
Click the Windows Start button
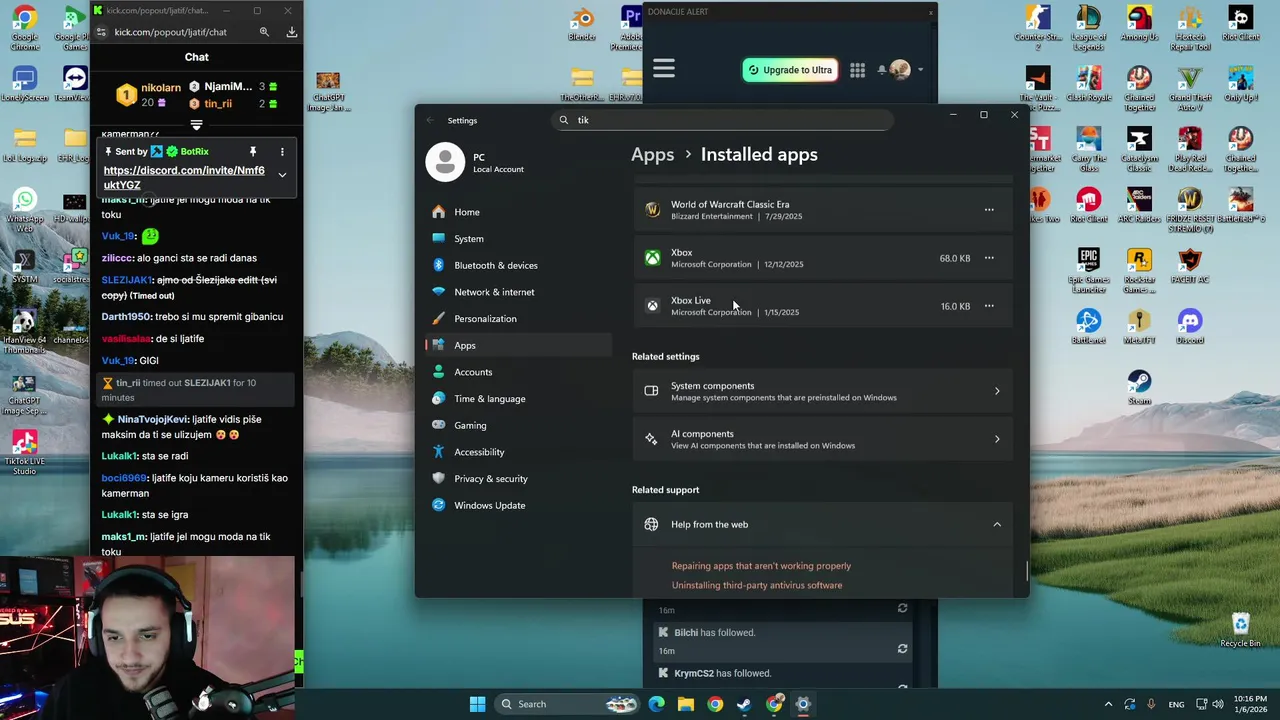pyautogui.click(x=477, y=704)
